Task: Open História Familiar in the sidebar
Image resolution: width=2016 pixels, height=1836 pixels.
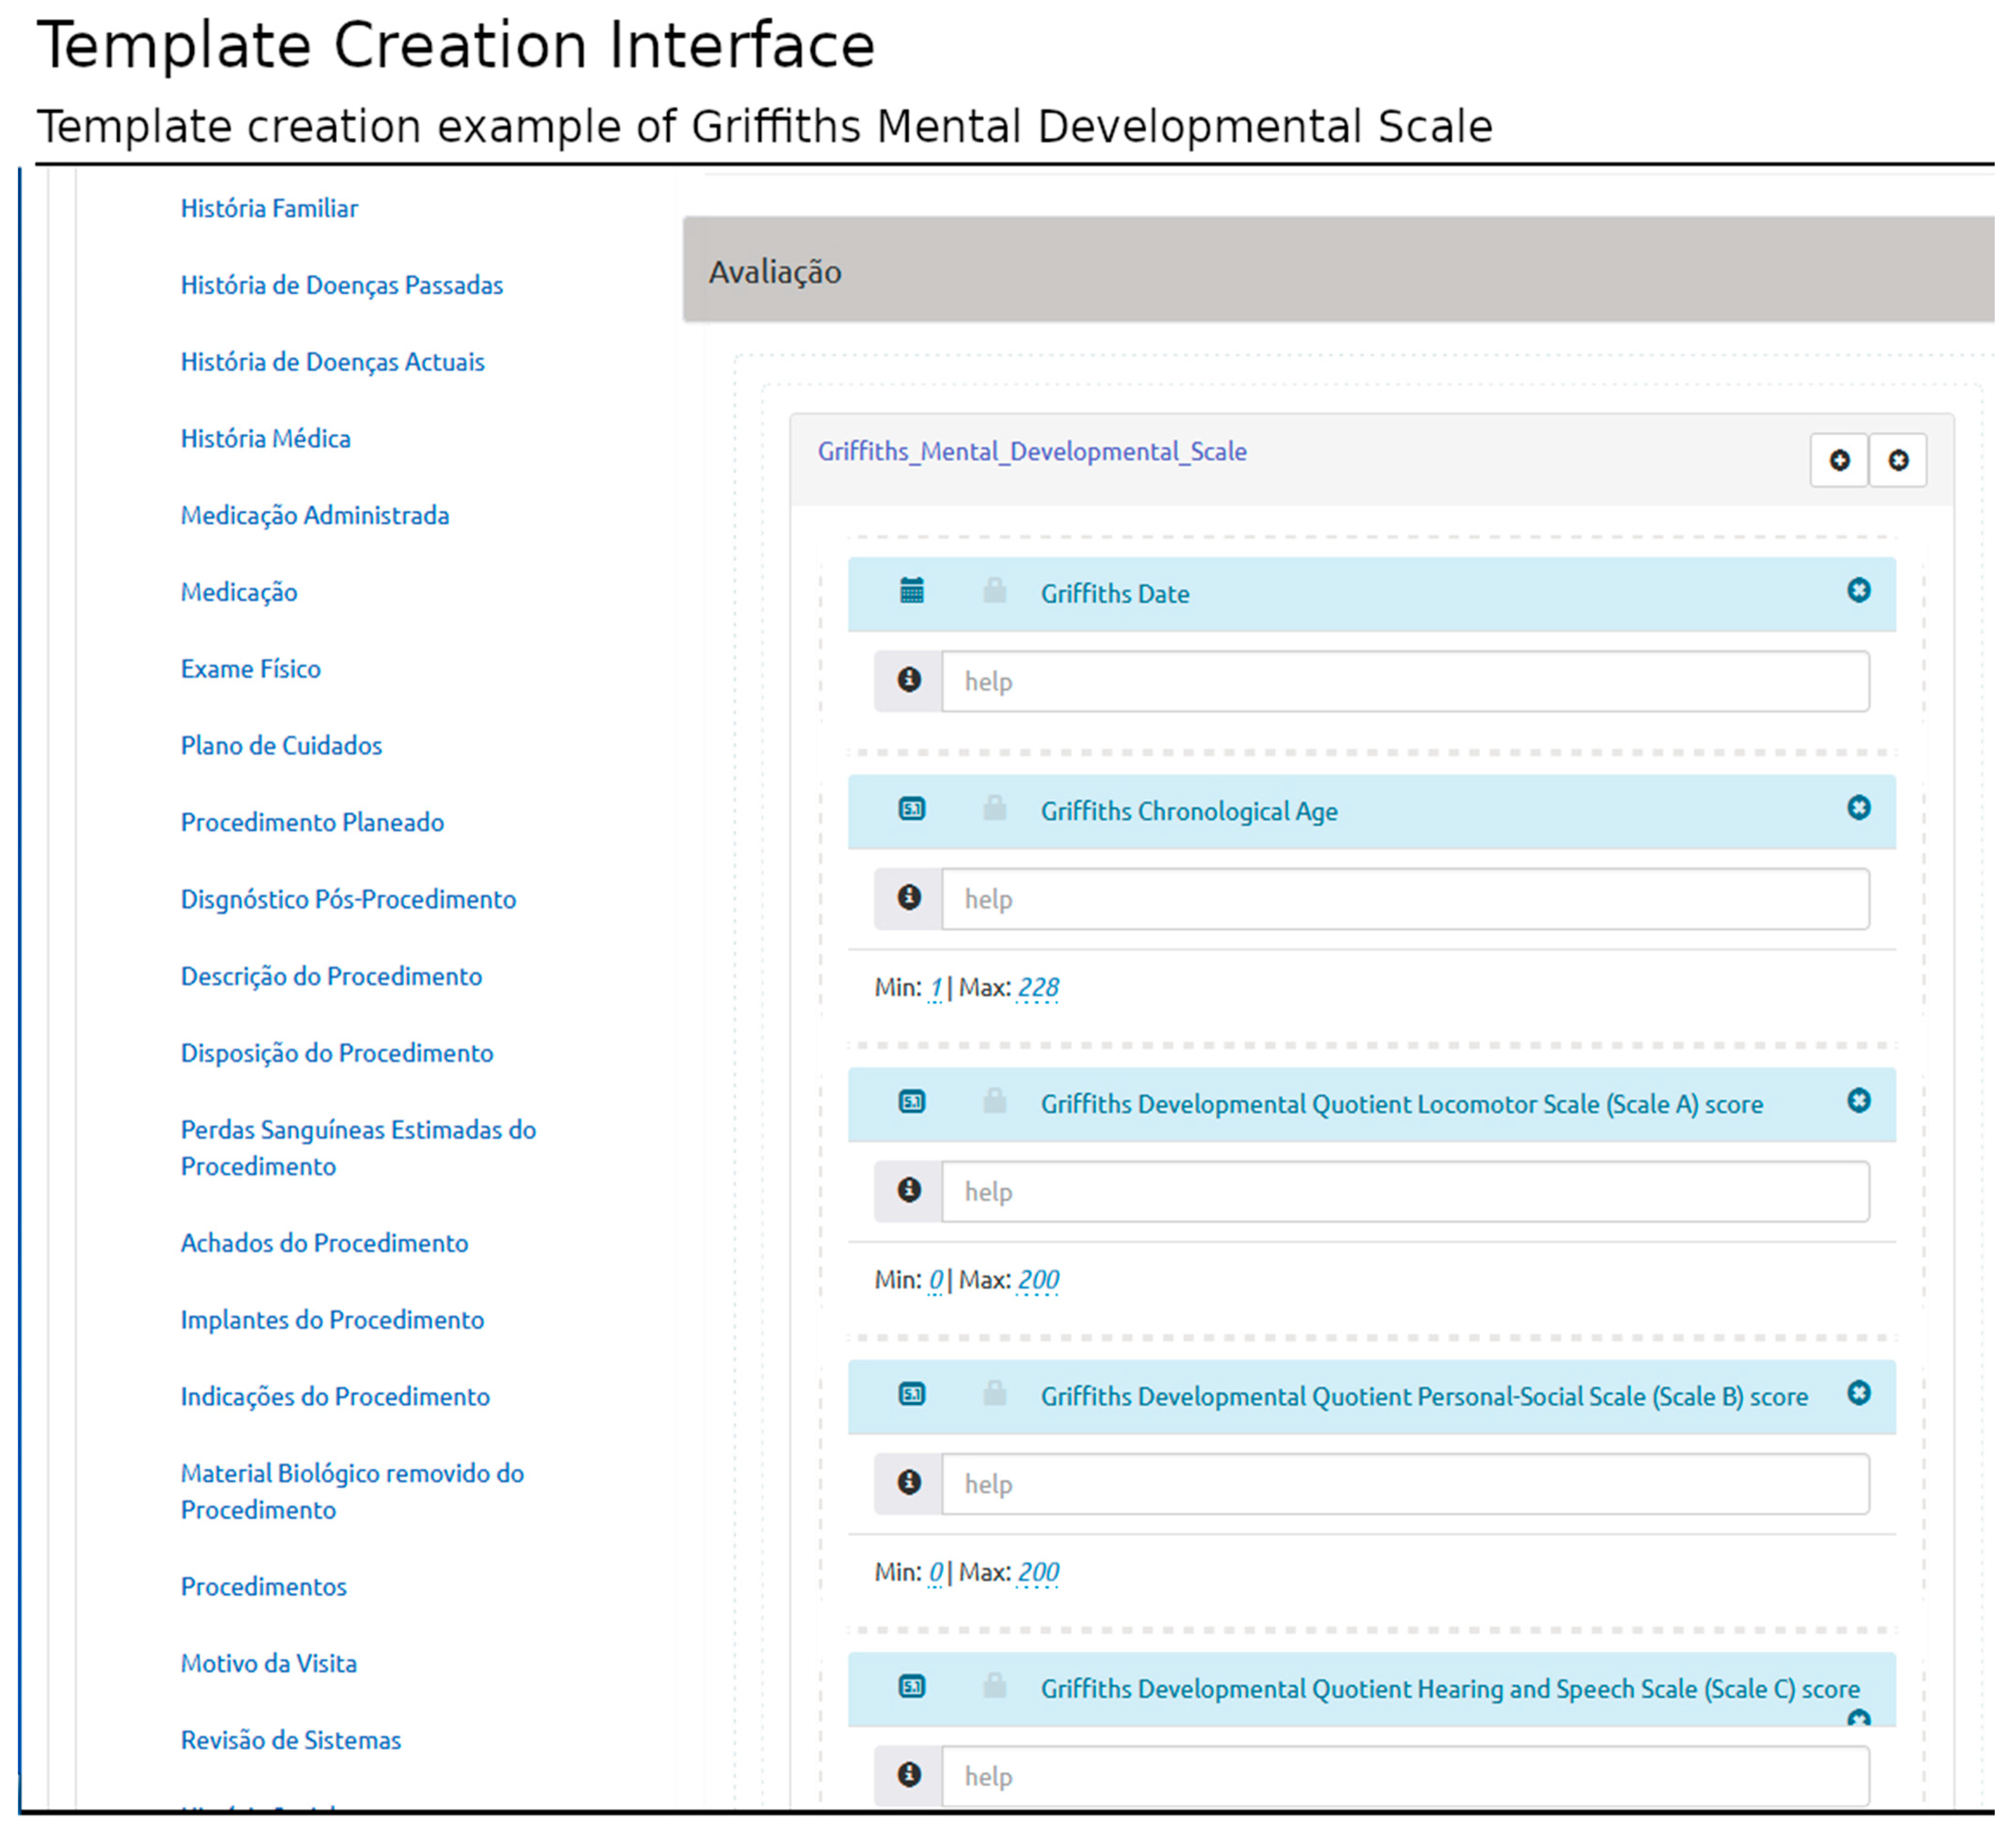Action: (269, 208)
